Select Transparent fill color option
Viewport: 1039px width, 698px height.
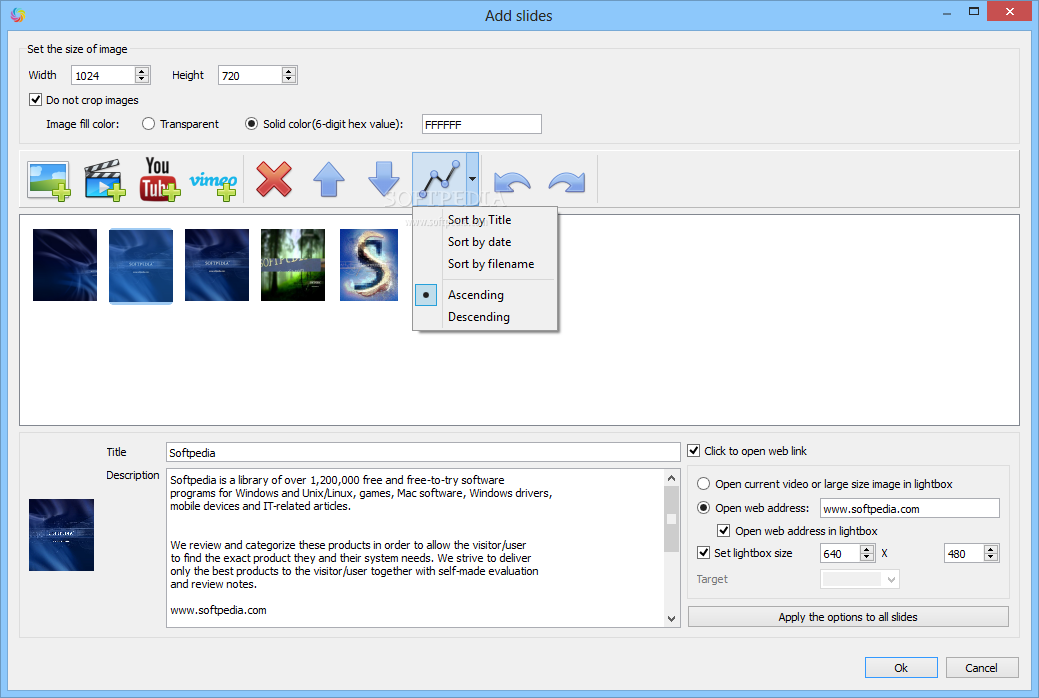[x=148, y=124]
